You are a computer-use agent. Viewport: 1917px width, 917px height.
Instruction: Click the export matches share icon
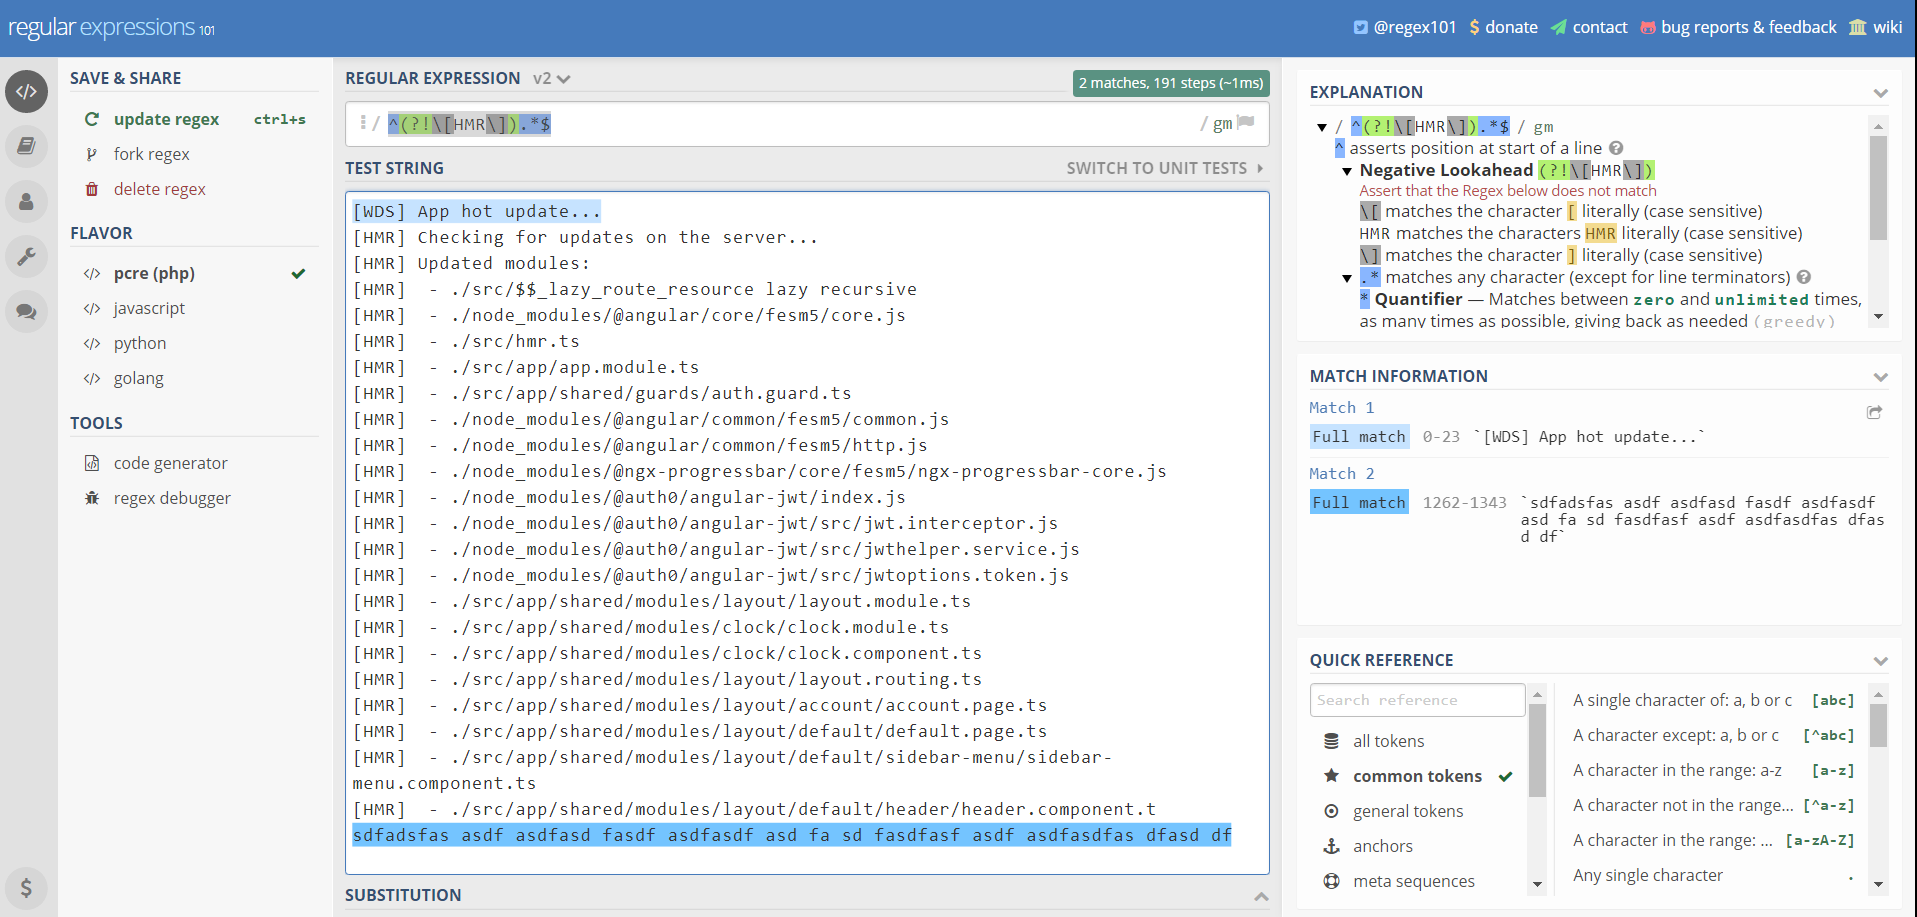click(1874, 412)
